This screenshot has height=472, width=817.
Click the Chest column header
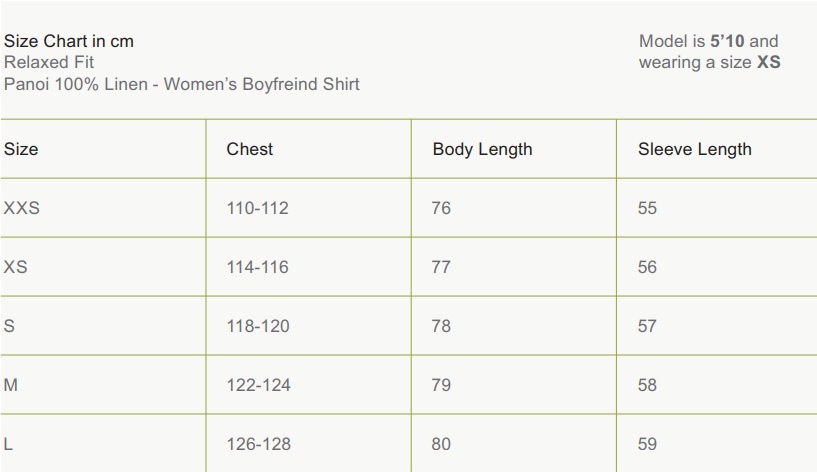click(250, 149)
